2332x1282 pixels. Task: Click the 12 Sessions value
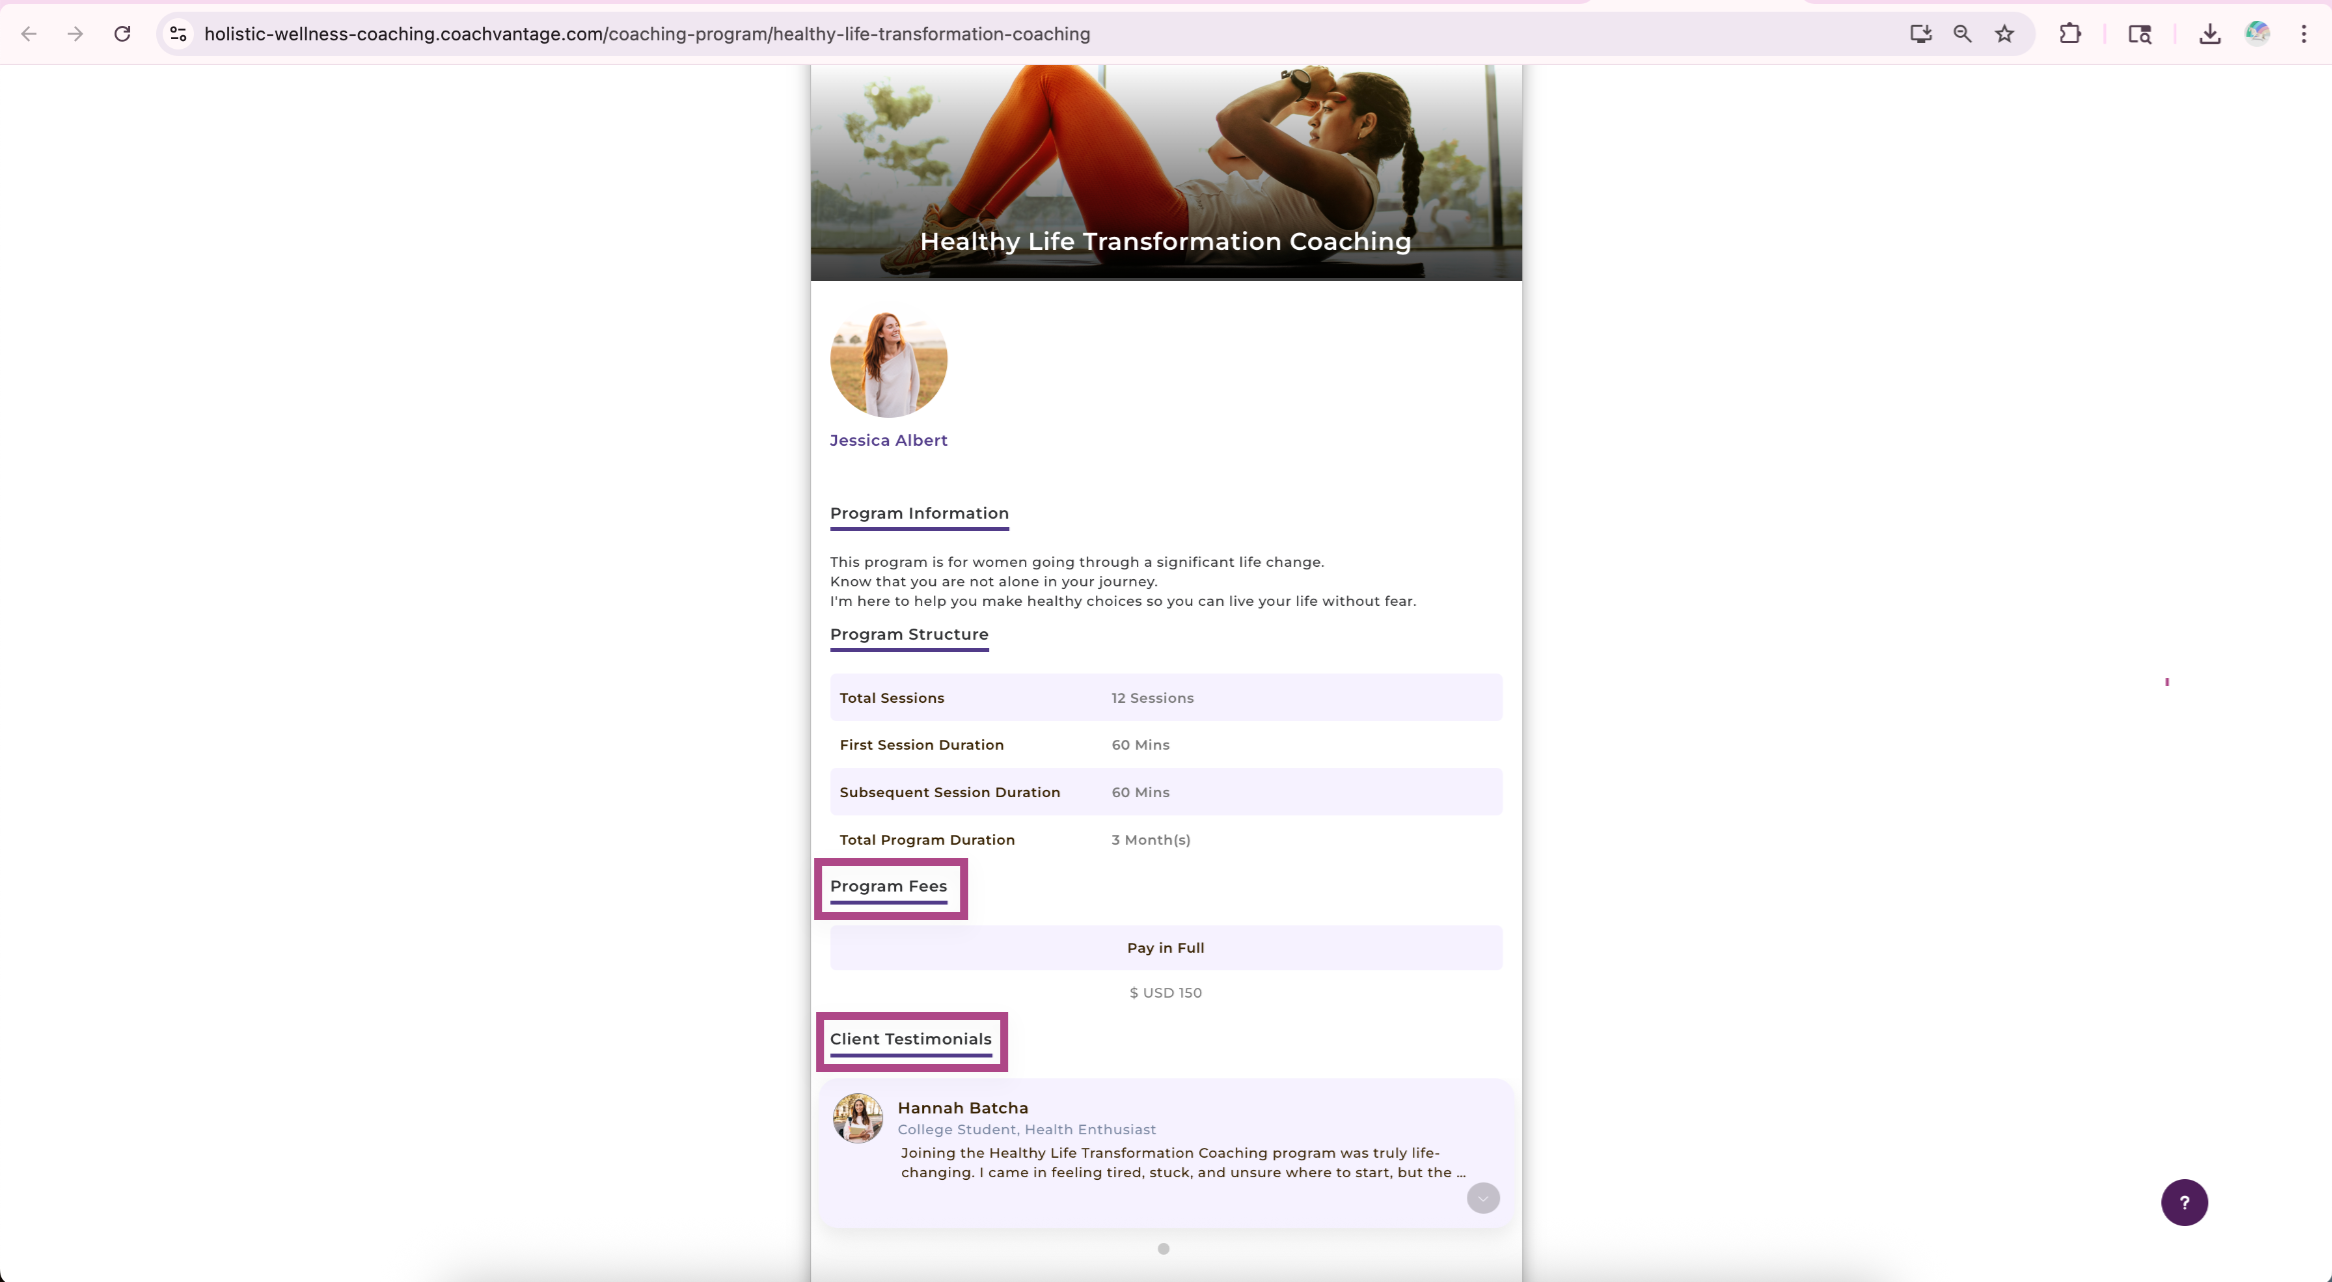click(1152, 698)
